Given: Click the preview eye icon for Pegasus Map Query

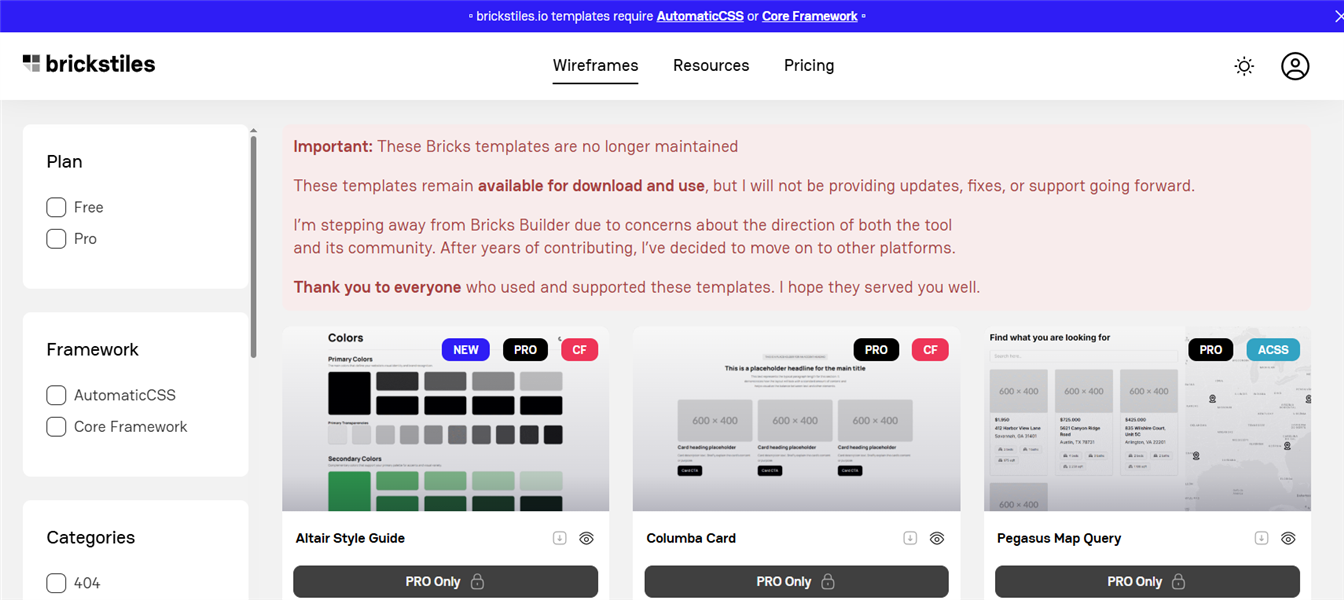Looking at the screenshot, I should pos(1288,538).
